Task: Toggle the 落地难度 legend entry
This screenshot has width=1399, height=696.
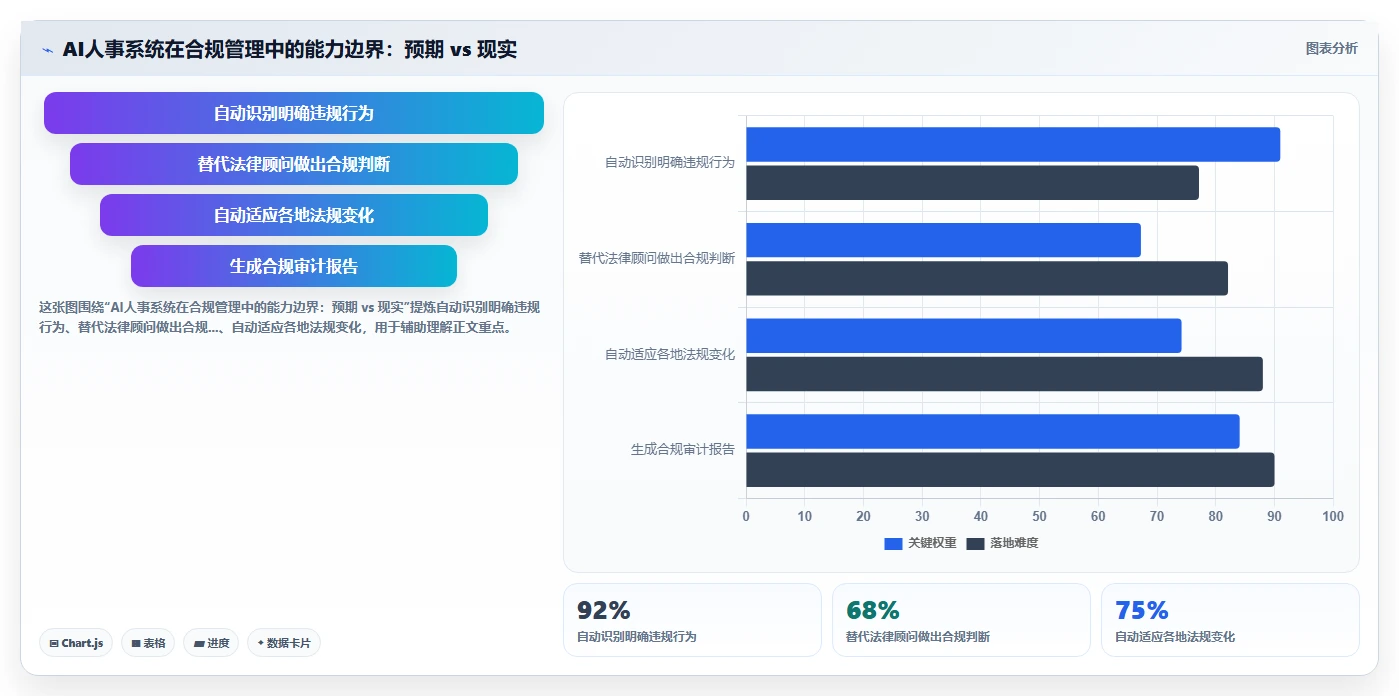Action: (1002, 543)
